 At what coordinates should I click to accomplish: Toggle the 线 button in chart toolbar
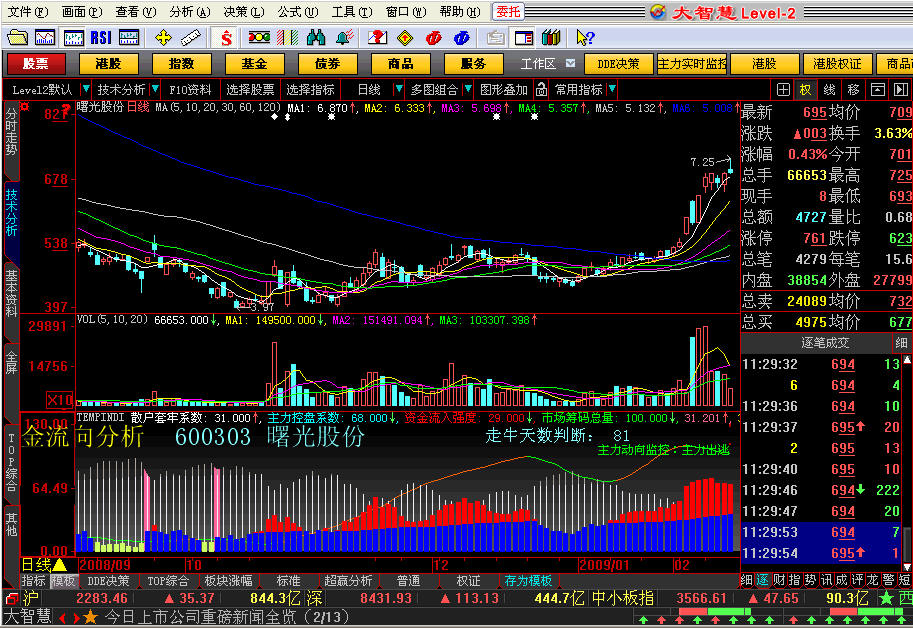(x=830, y=90)
